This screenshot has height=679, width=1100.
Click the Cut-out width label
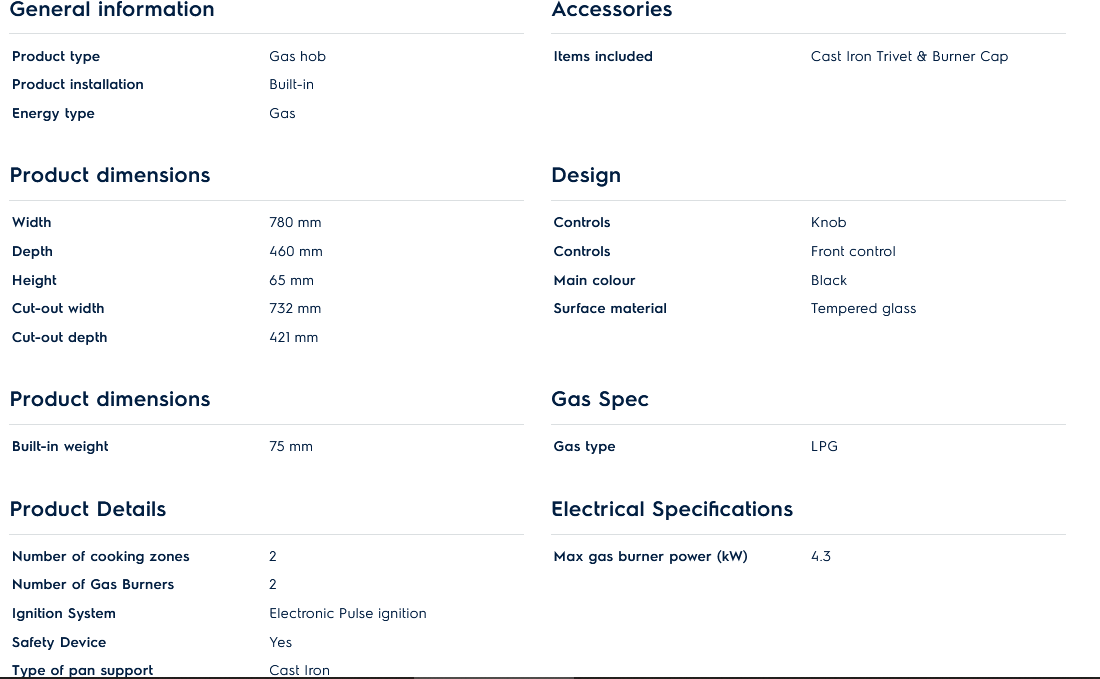tap(58, 308)
